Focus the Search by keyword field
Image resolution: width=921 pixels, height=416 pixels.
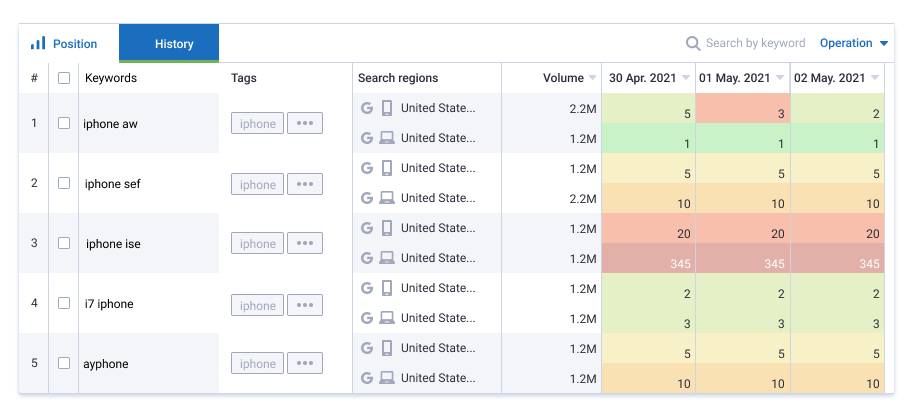(755, 44)
